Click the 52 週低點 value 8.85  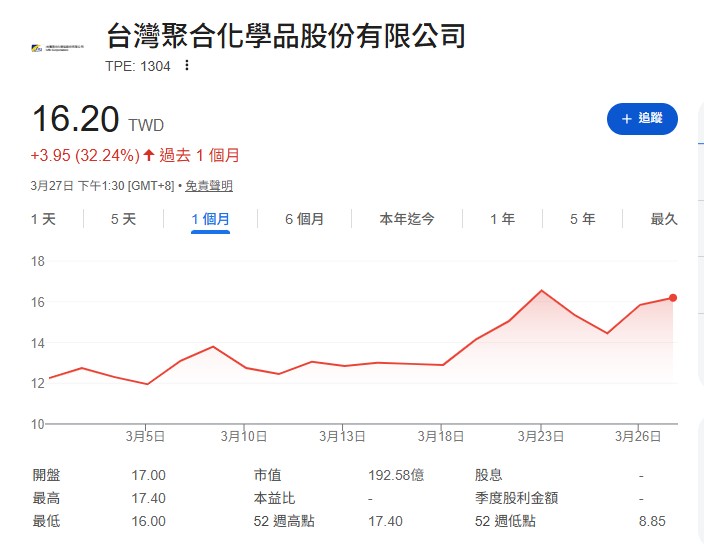tap(652, 521)
